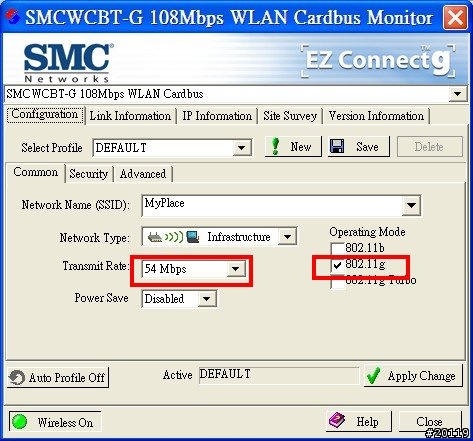Click the Close button at the bottom
The height and width of the screenshot is (441, 473).
430,421
